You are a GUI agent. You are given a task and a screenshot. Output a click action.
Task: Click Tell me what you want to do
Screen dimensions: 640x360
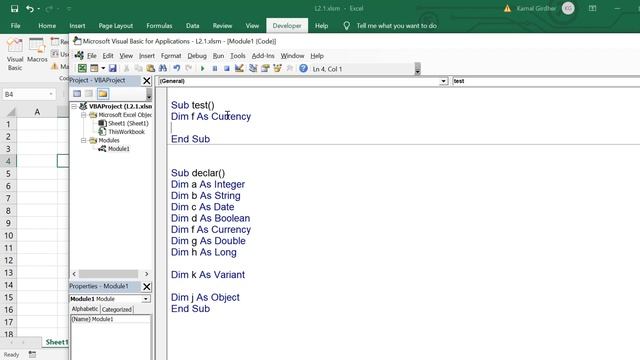point(396,26)
